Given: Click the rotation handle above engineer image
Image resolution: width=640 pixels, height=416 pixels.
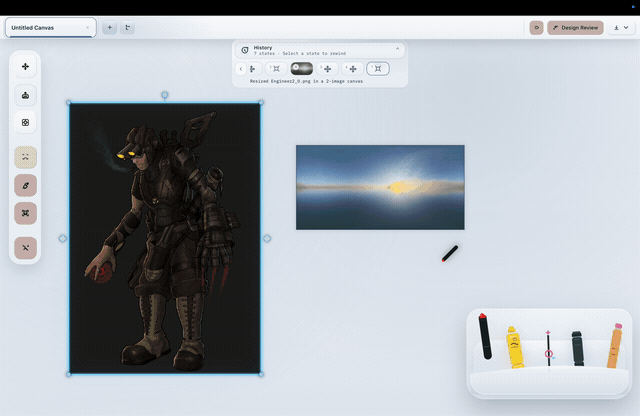Looking at the screenshot, I should point(164,95).
